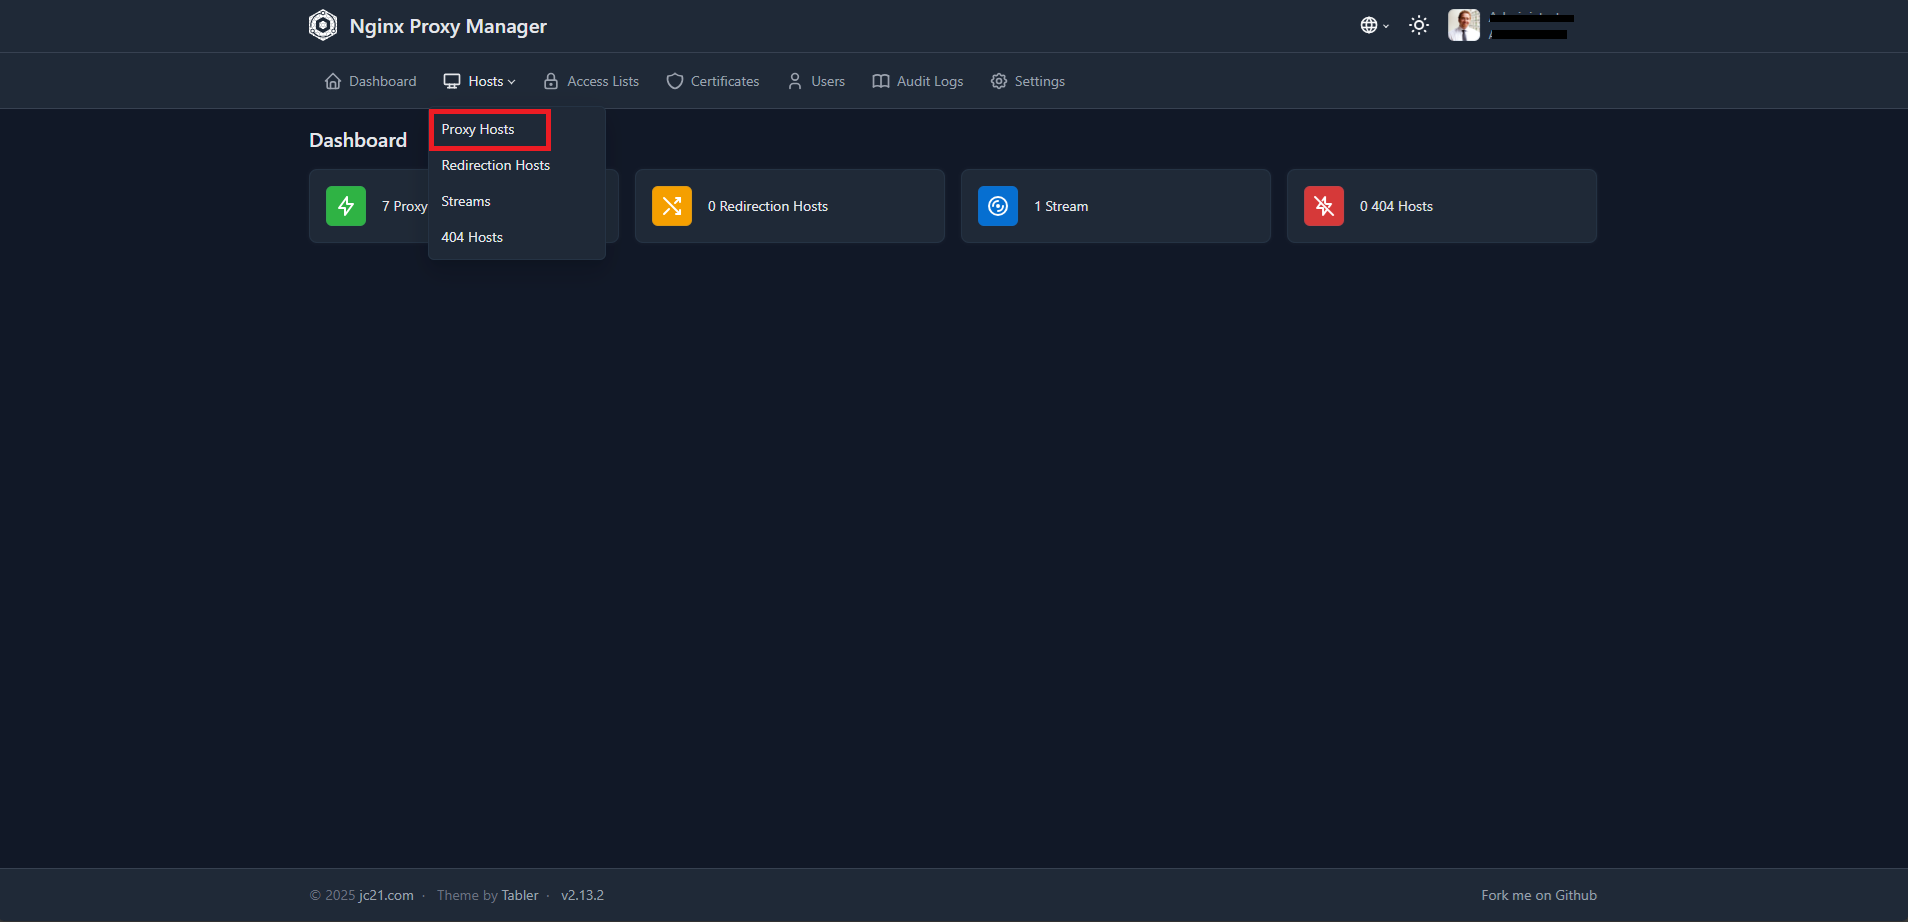This screenshot has height=922, width=1908.
Task: Click the user avatar picture
Action: [1464, 25]
